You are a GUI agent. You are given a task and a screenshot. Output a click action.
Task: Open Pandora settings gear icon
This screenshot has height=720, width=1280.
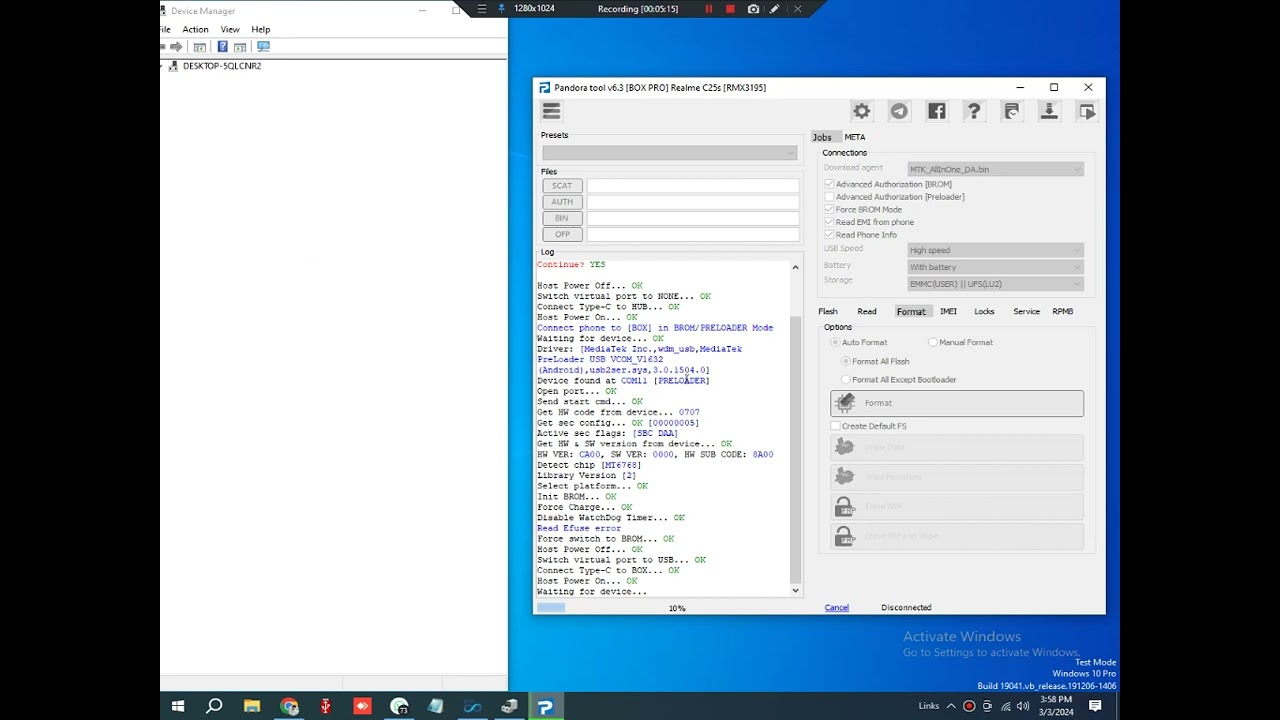click(x=861, y=111)
